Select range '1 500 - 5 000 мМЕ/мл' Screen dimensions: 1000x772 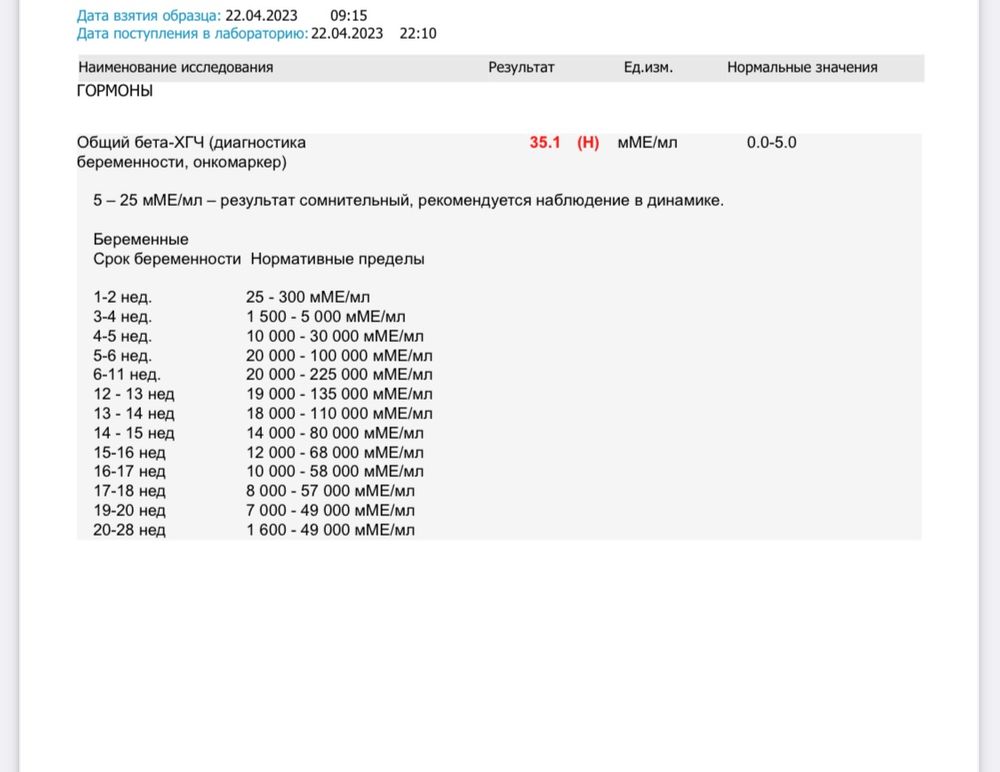(x=326, y=316)
